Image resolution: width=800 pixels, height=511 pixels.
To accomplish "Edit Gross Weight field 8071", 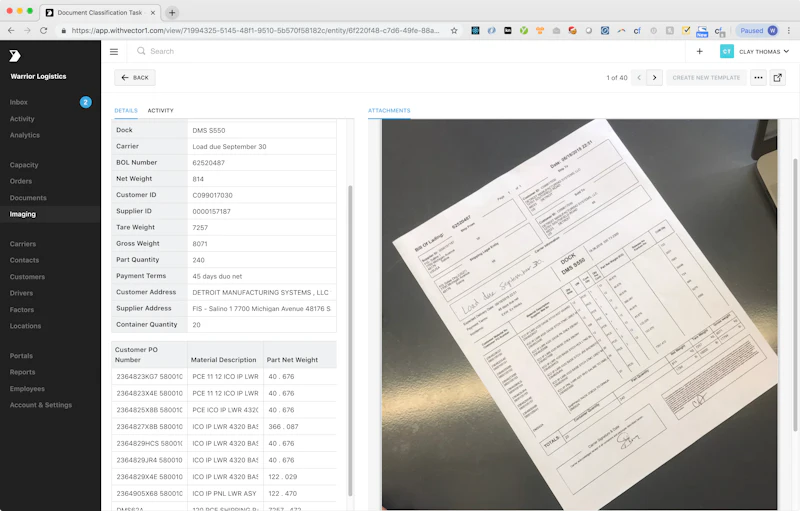I will (x=262, y=244).
